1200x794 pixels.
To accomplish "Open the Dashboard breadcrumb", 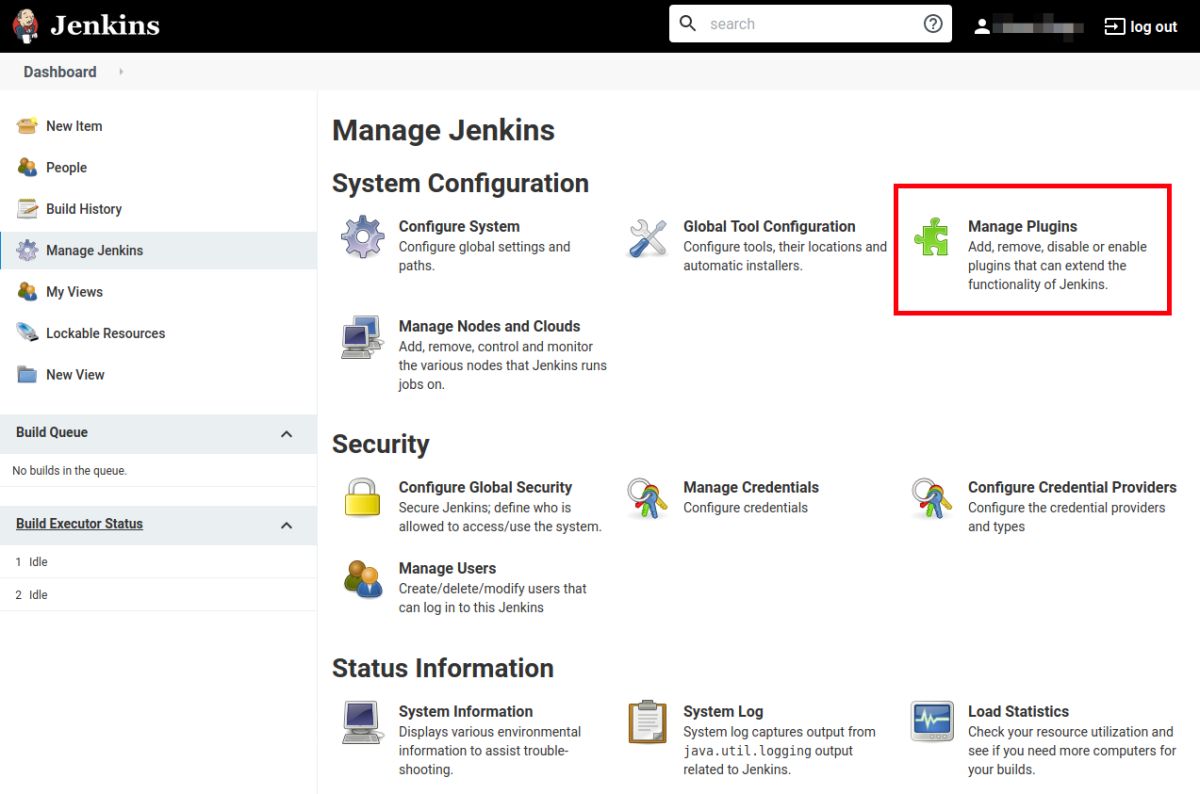I will 60,72.
